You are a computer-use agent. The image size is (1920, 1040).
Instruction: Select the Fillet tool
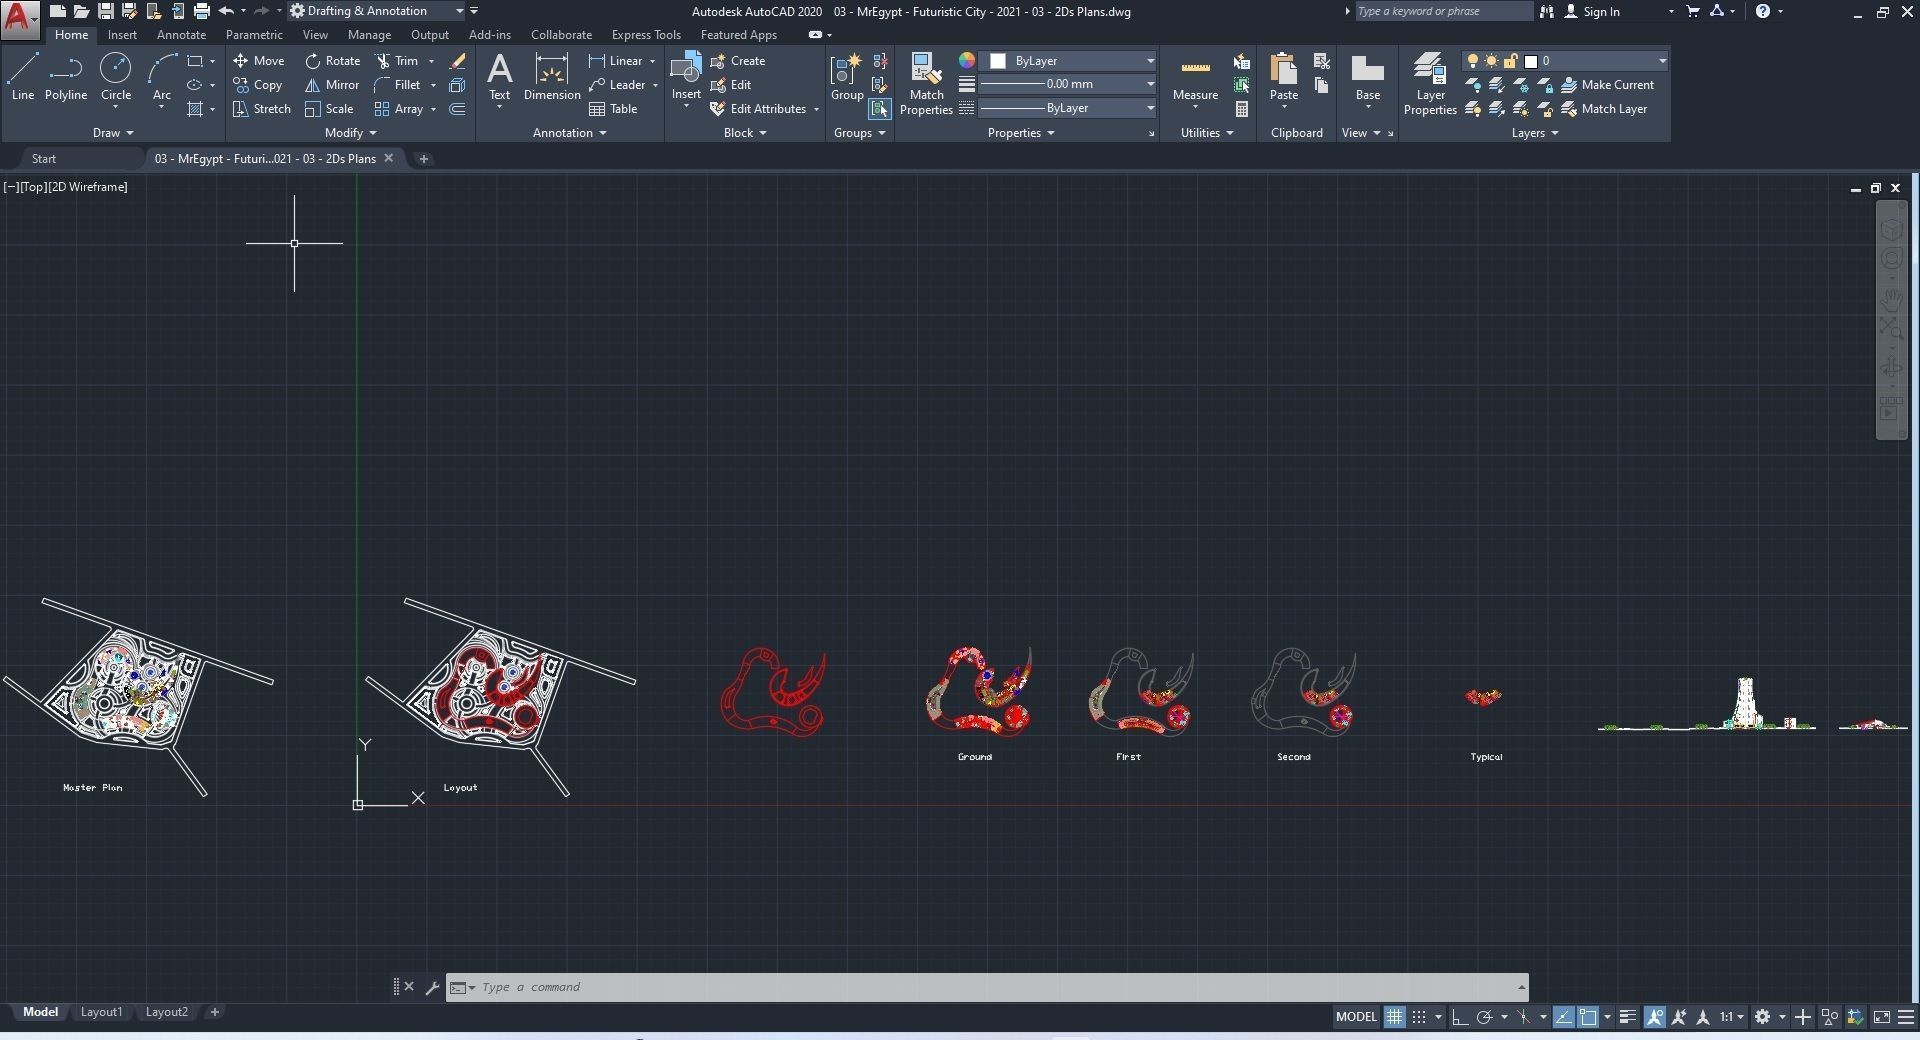coord(397,85)
